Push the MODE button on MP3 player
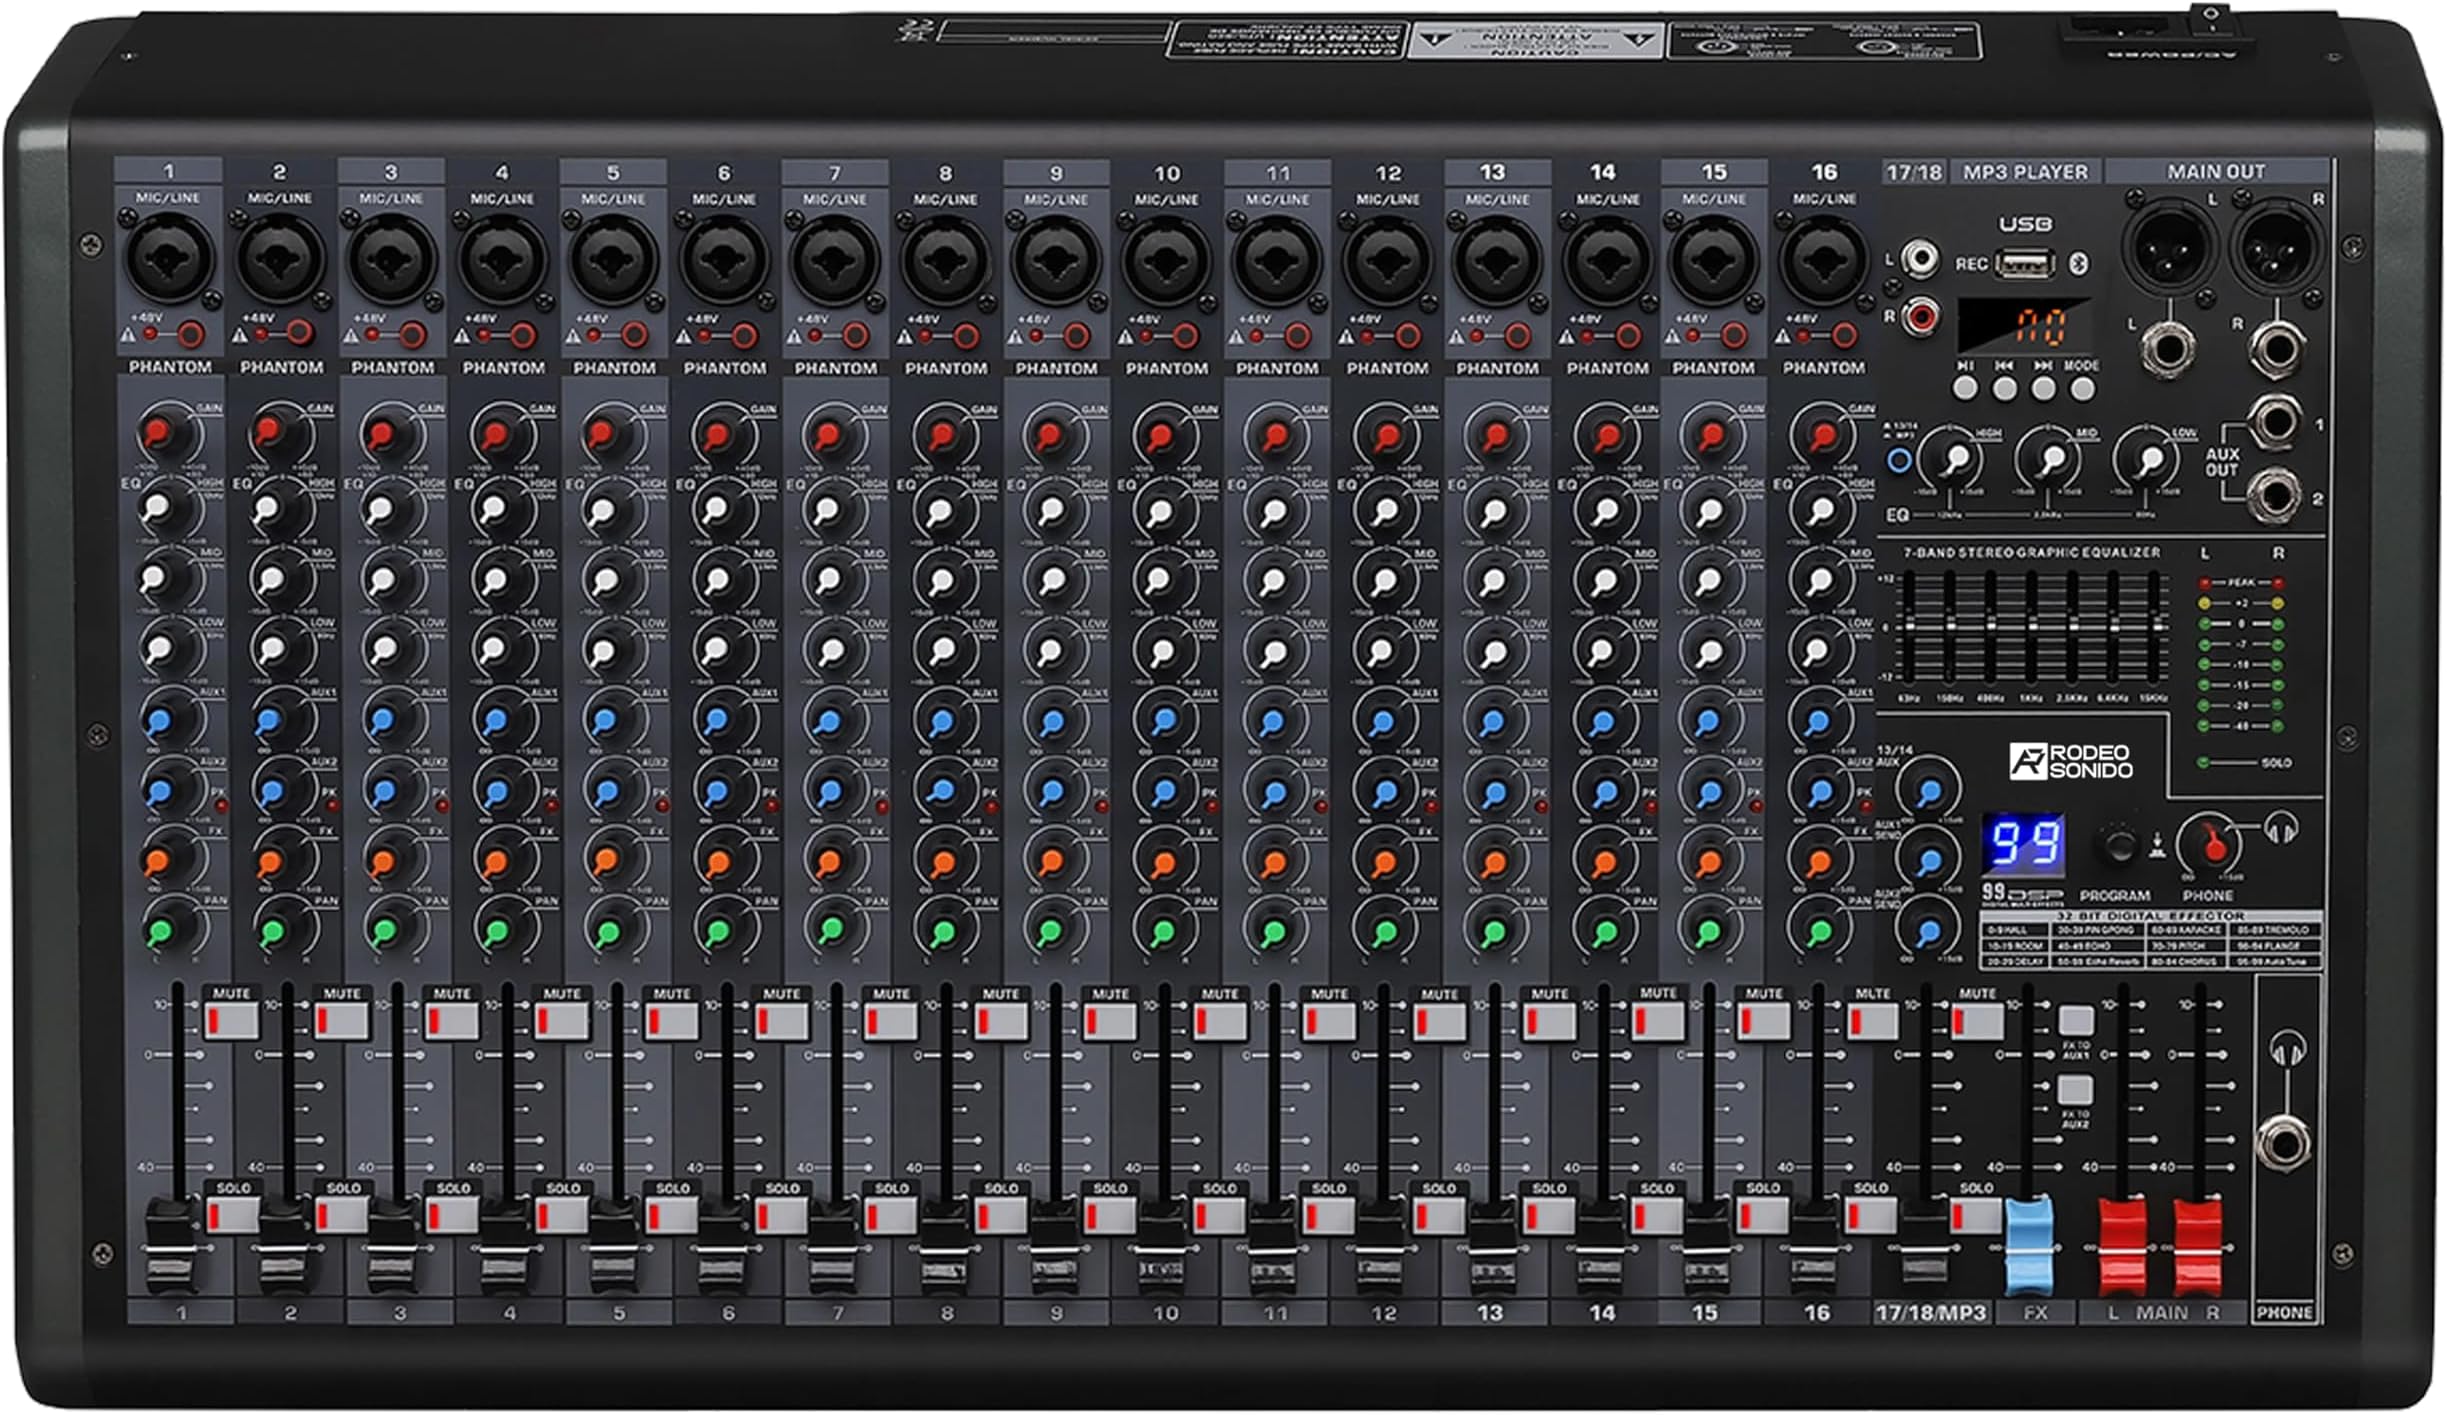2447x1415 pixels. tap(2083, 388)
